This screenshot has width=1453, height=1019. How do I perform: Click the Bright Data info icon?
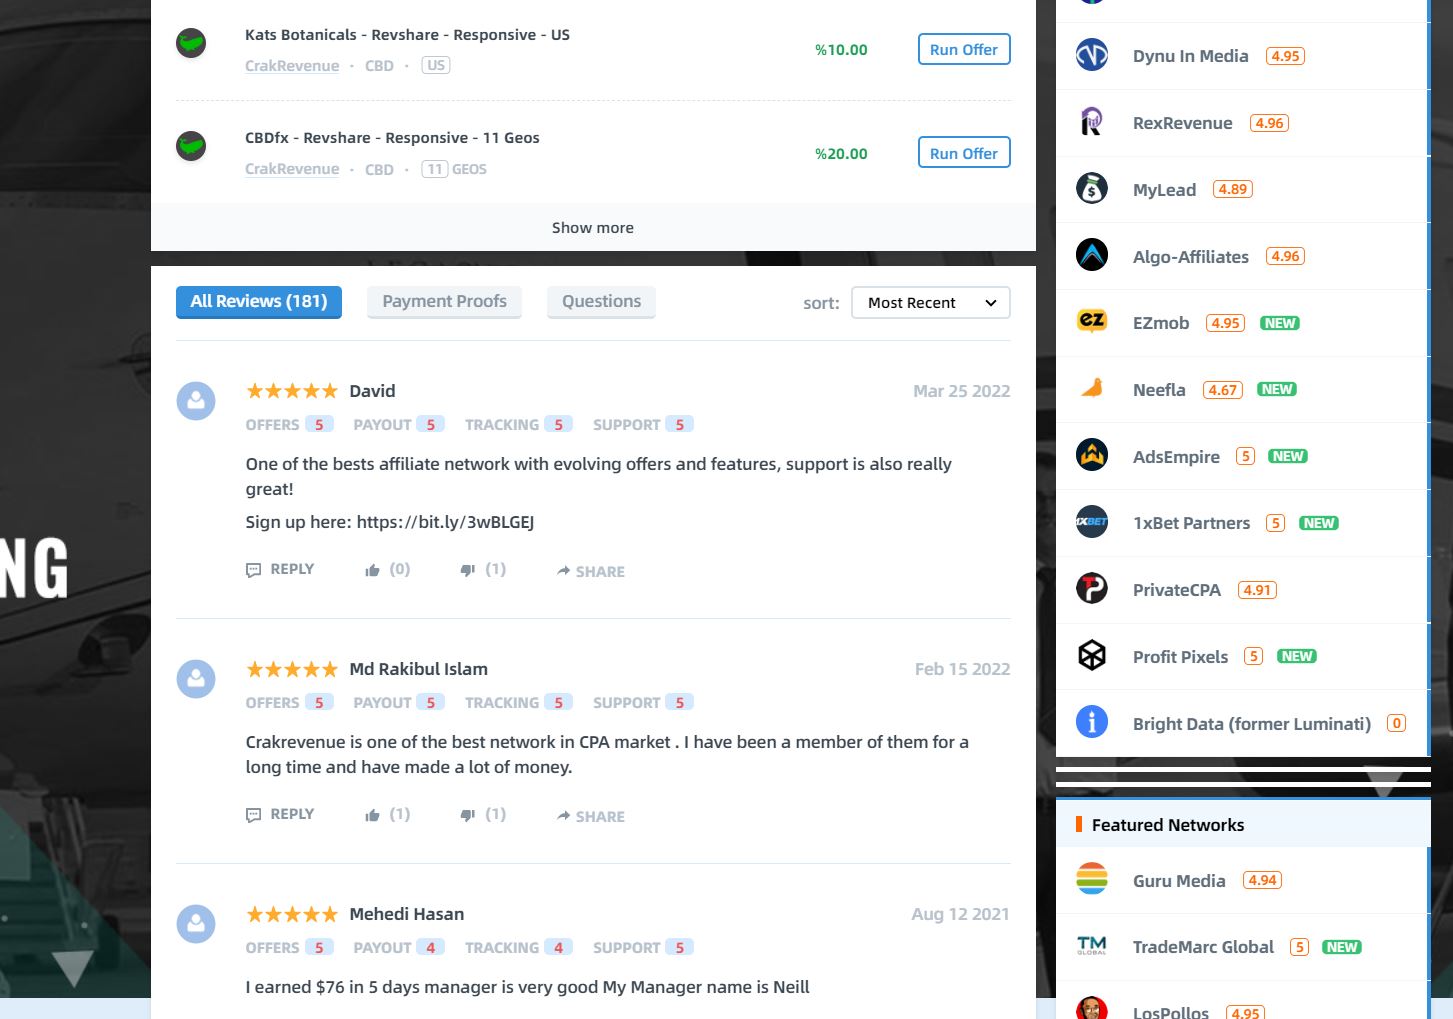[1091, 721]
